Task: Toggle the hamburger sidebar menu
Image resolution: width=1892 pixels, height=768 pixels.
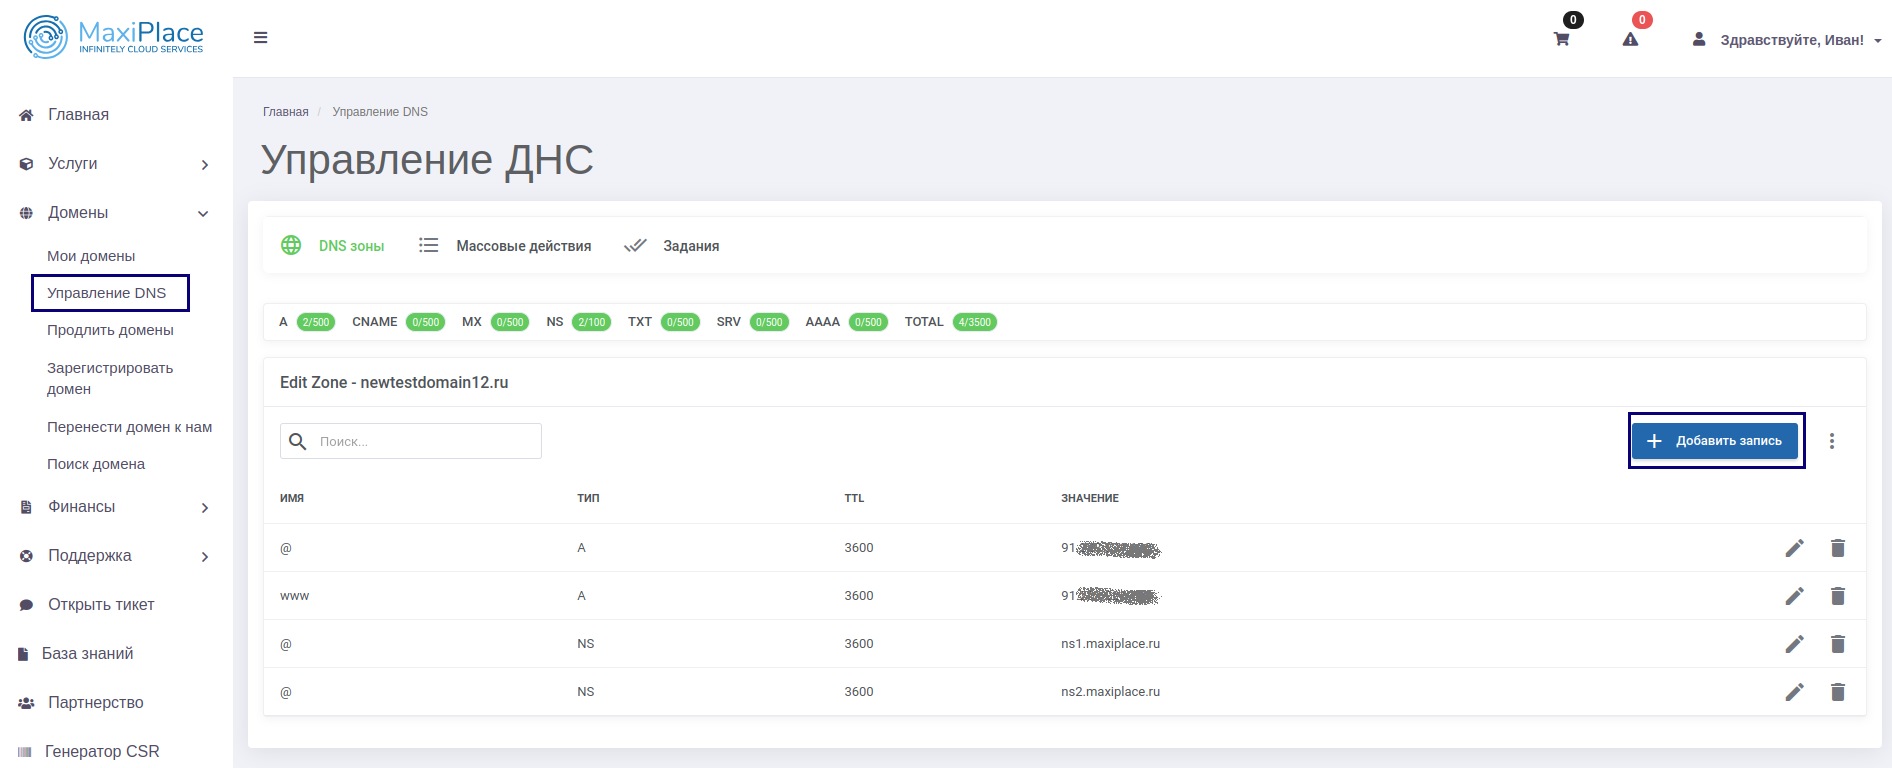Action: coord(260,38)
